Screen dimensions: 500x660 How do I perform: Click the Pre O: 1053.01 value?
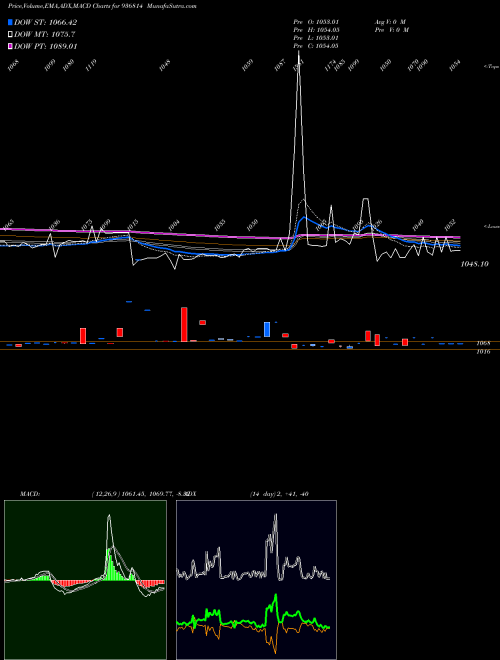pyautogui.click(x=316, y=21)
